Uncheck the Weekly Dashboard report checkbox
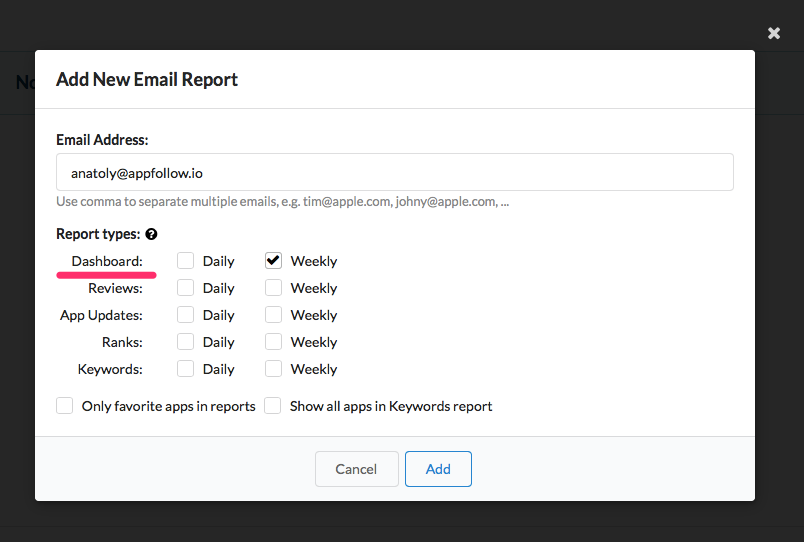804x542 pixels. pos(273,261)
